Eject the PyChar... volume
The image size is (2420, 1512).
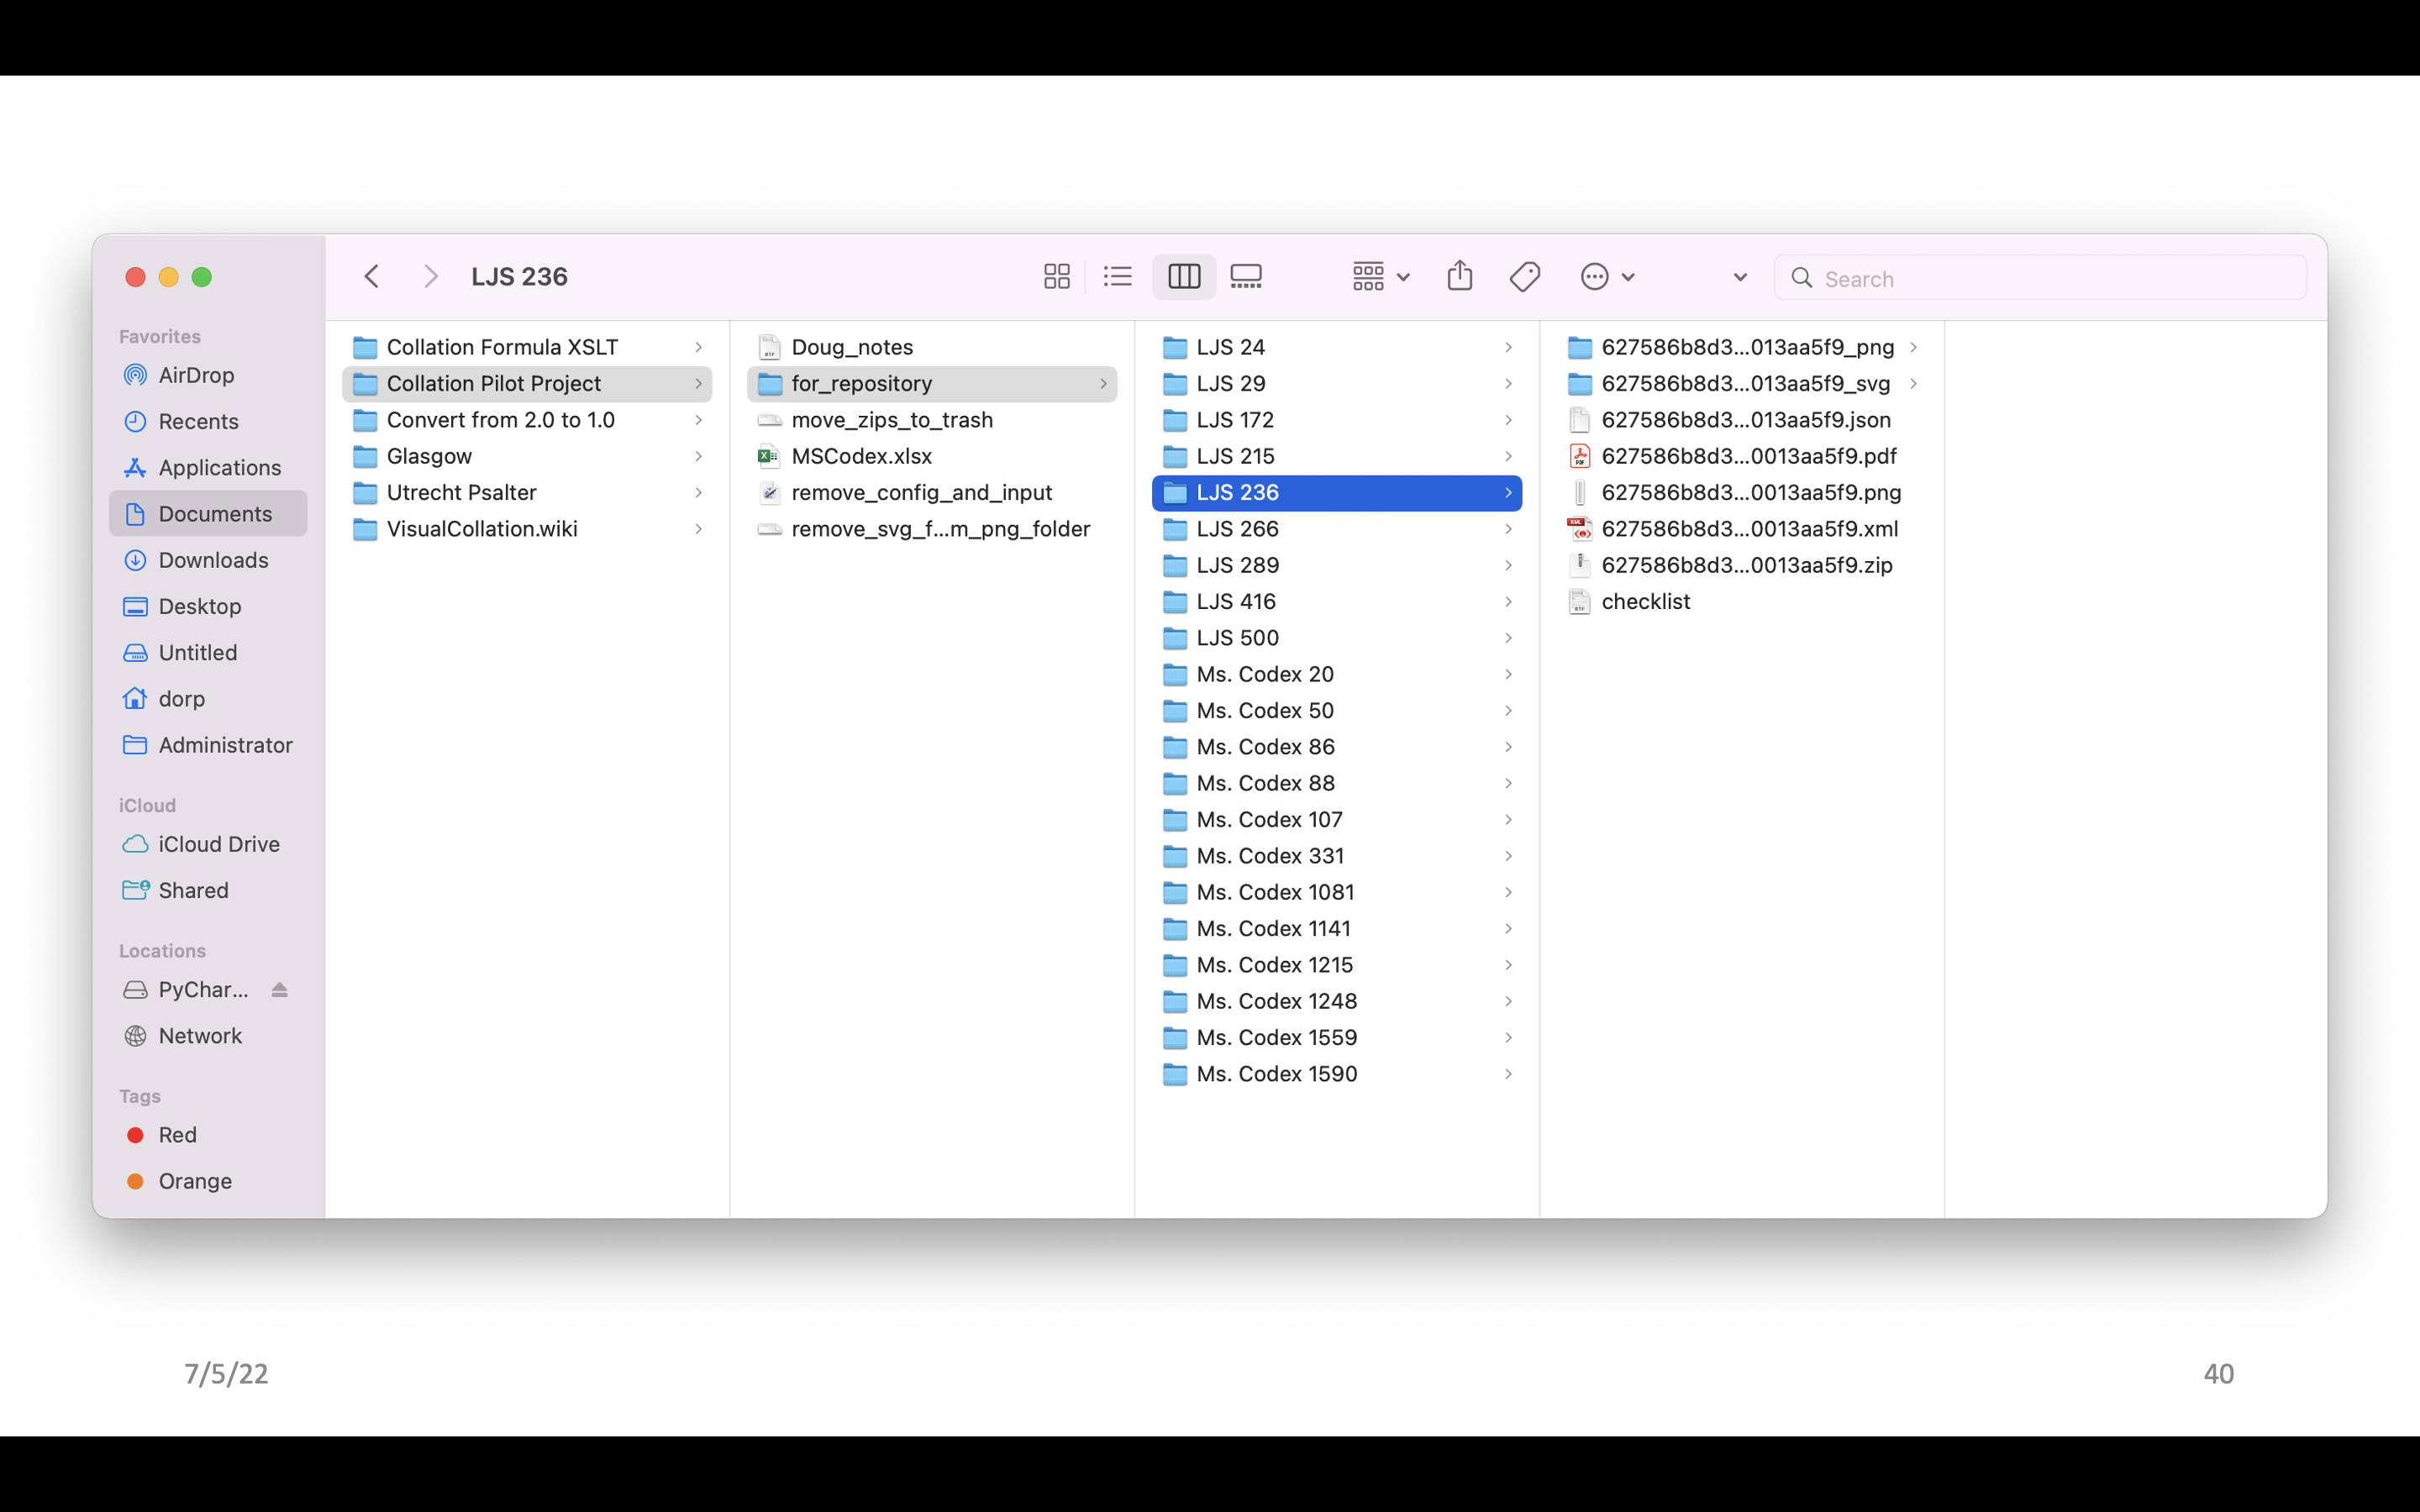[280, 990]
